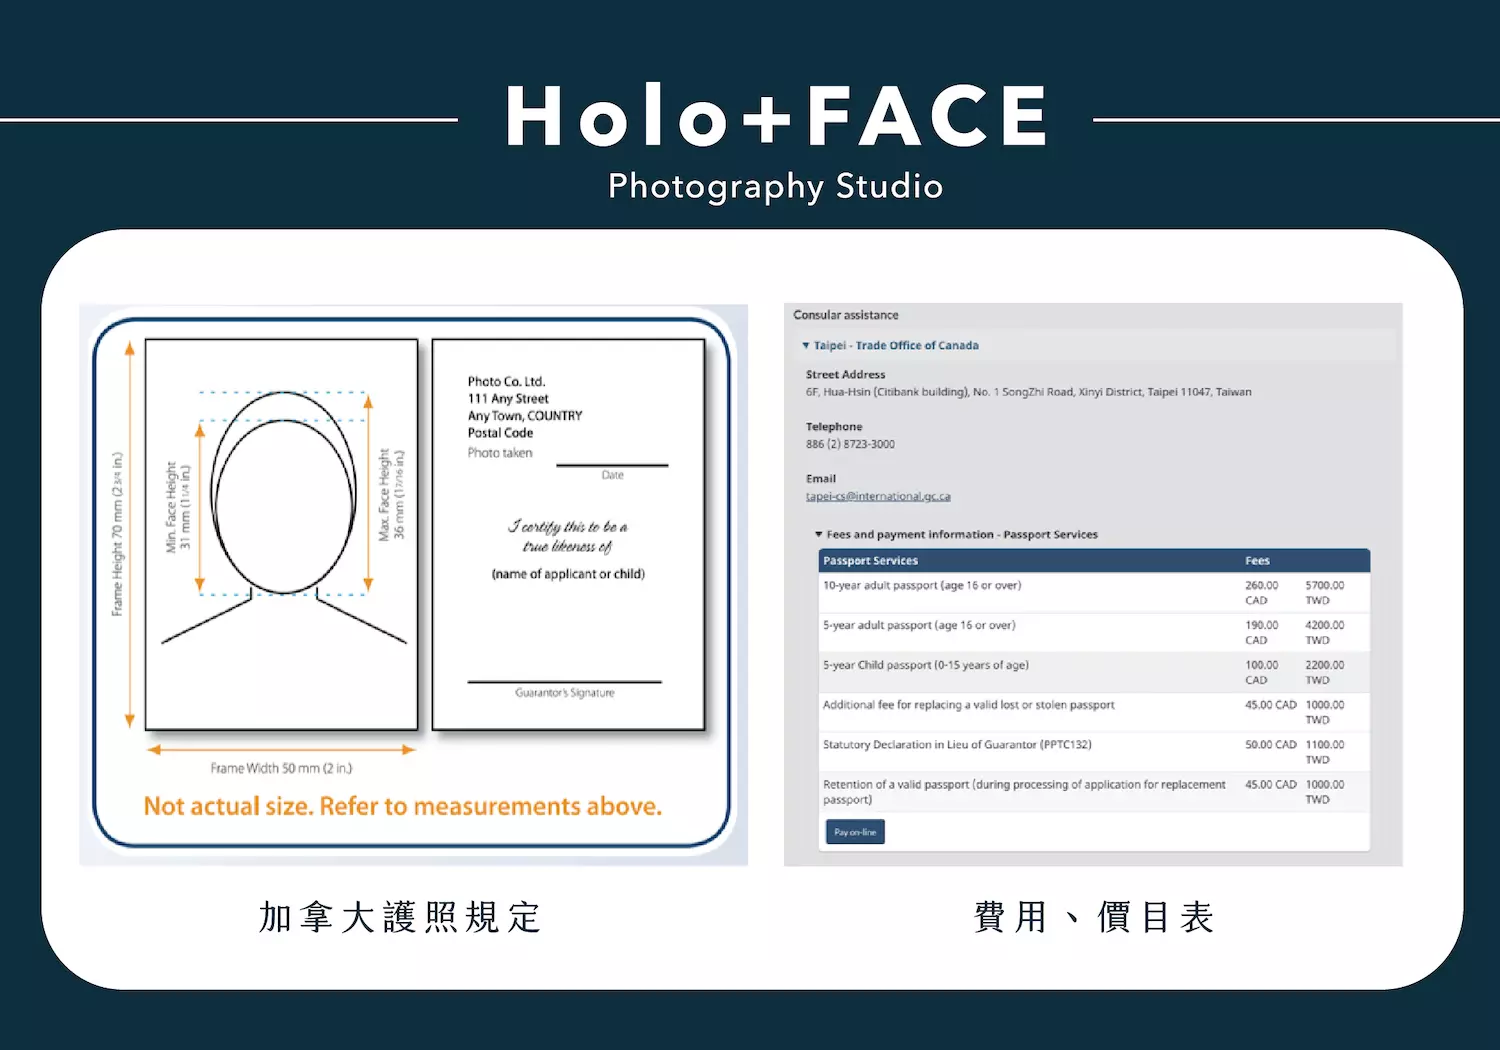Click the 4200.00 TWD fee value

[x=1324, y=633]
